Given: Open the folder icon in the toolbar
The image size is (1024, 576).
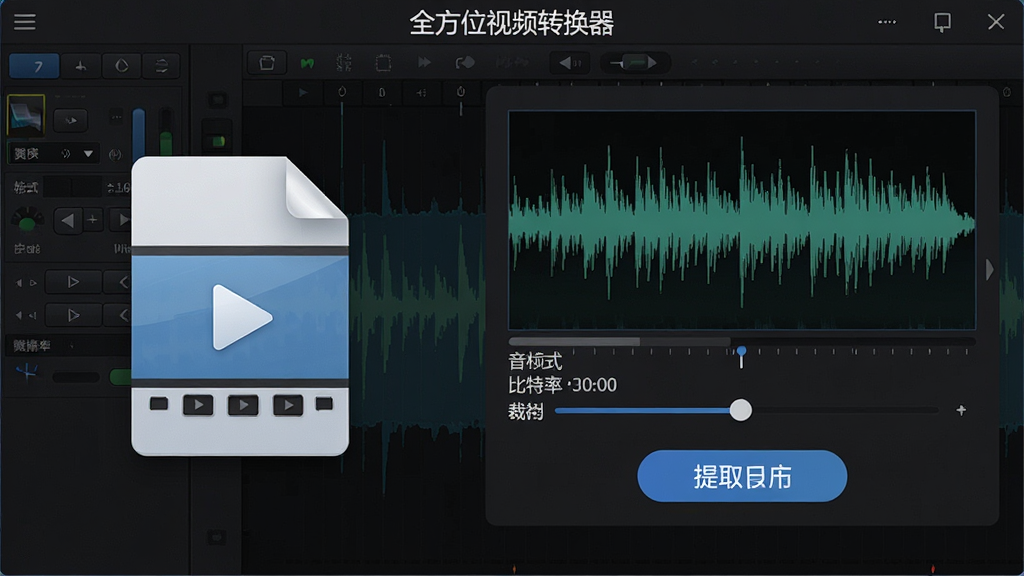Looking at the screenshot, I should (x=266, y=63).
